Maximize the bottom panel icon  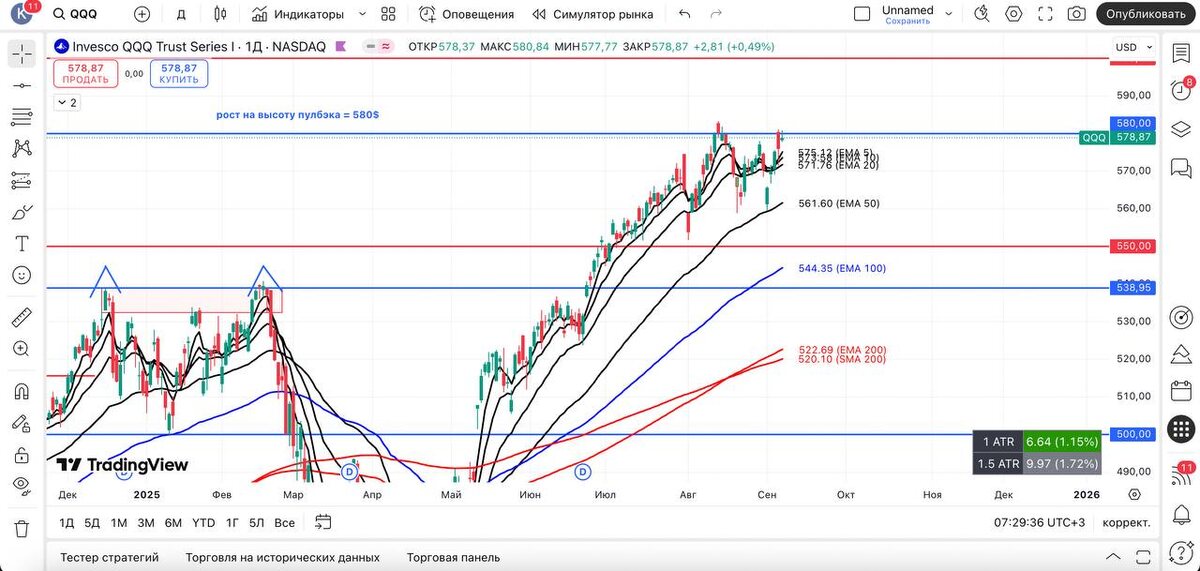coord(1141,557)
